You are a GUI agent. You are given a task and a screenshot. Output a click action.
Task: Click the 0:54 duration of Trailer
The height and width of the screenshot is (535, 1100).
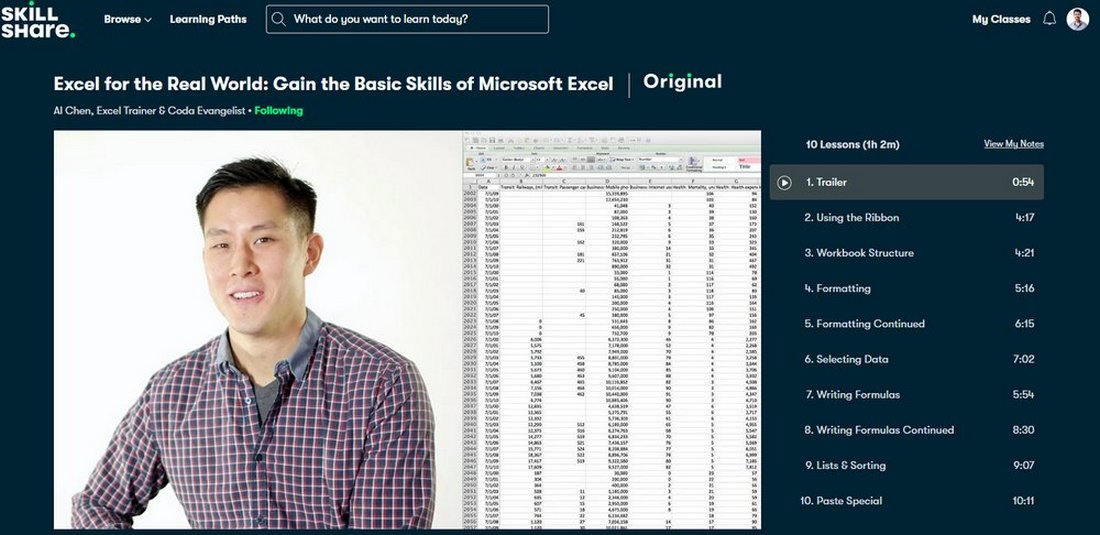tap(1023, 182)
